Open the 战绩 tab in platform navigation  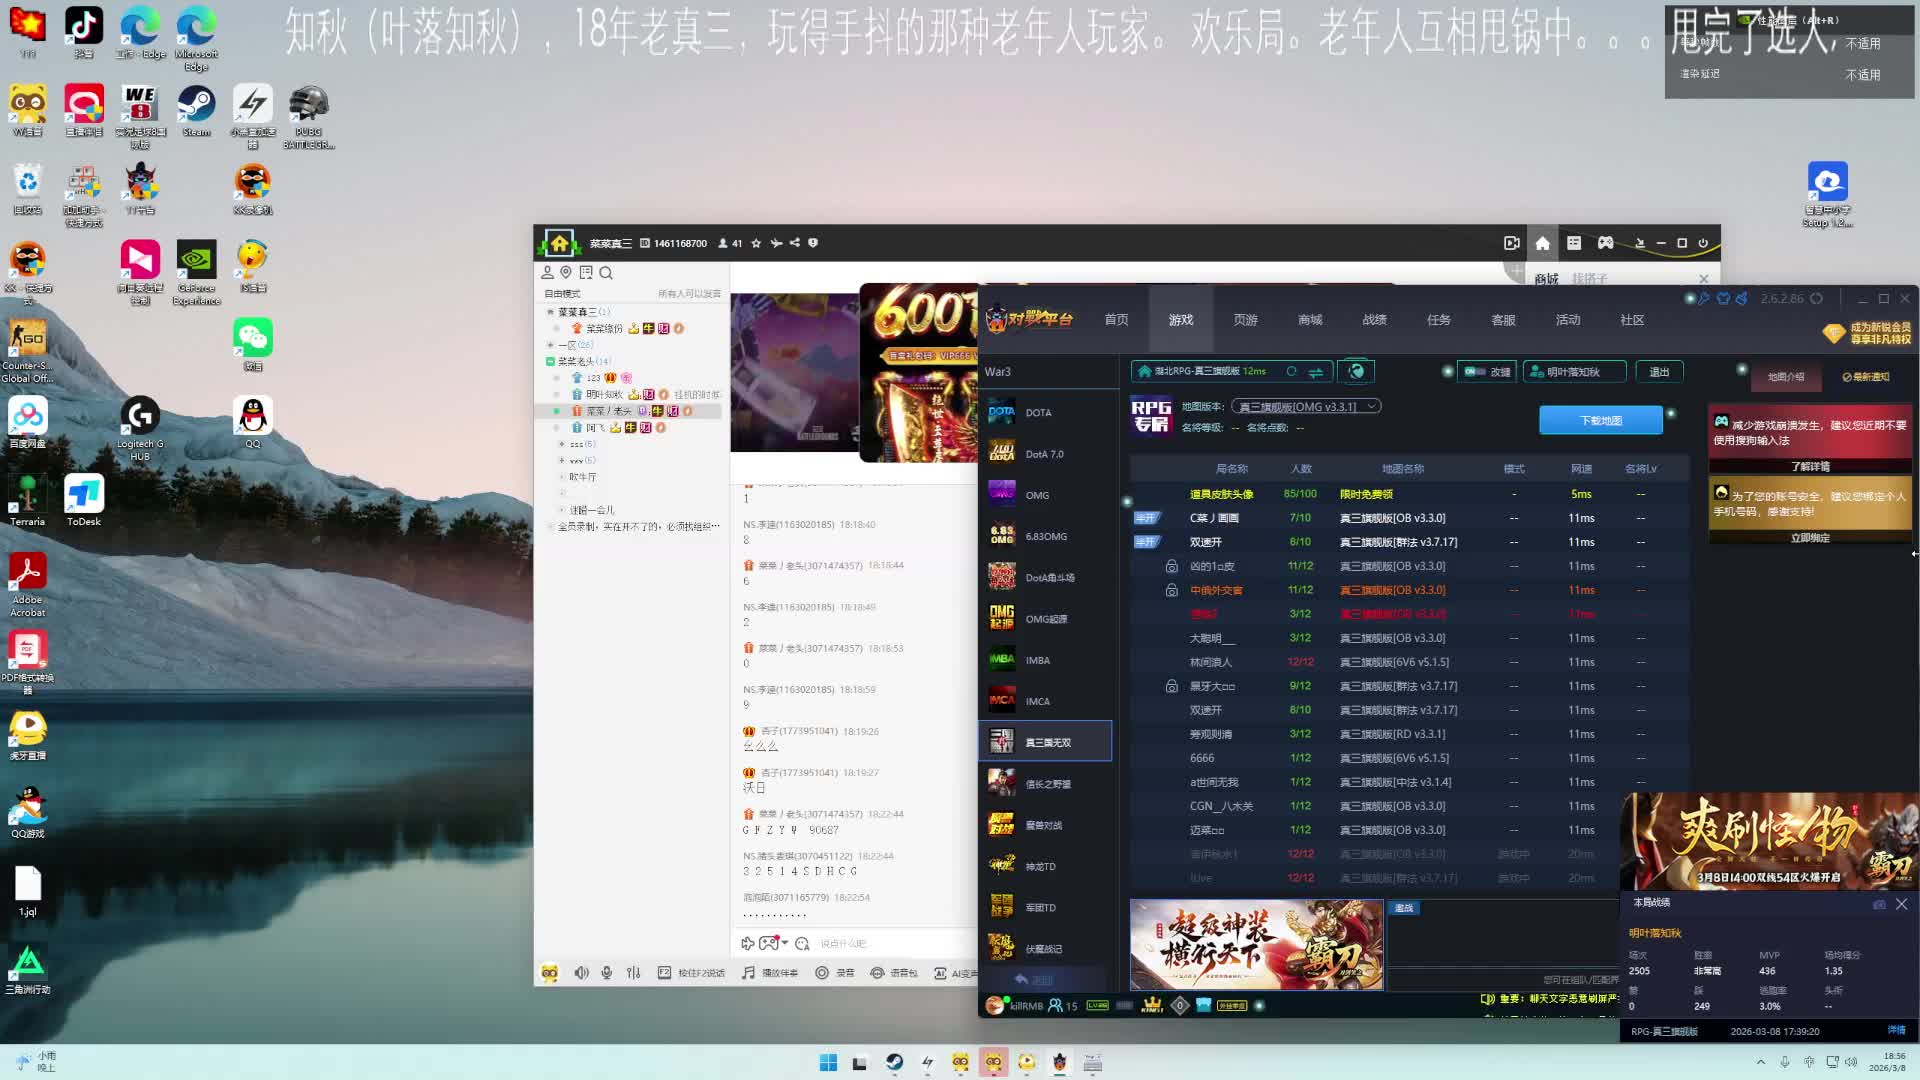click(1374, 320)
